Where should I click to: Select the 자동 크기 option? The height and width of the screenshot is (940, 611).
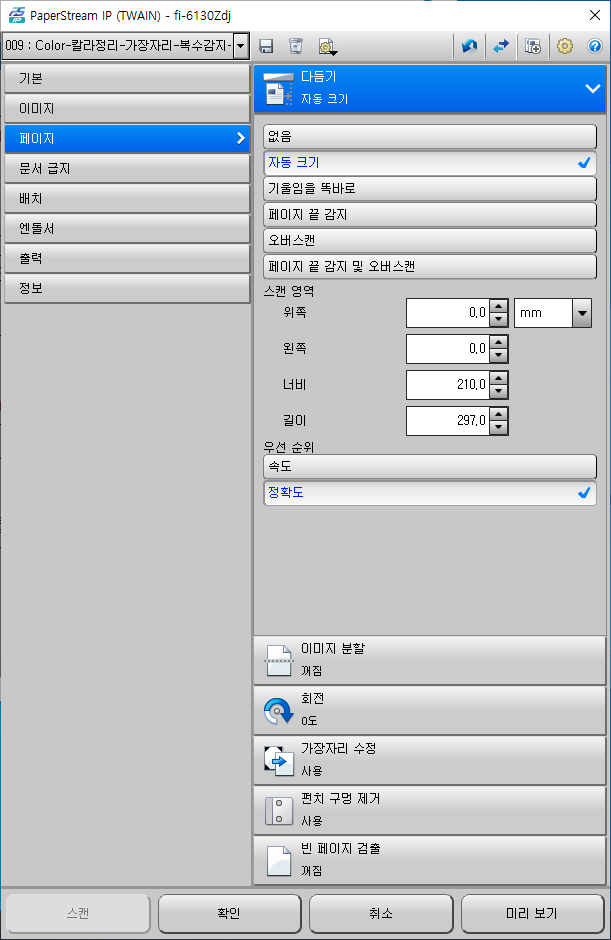click(430, 162)
